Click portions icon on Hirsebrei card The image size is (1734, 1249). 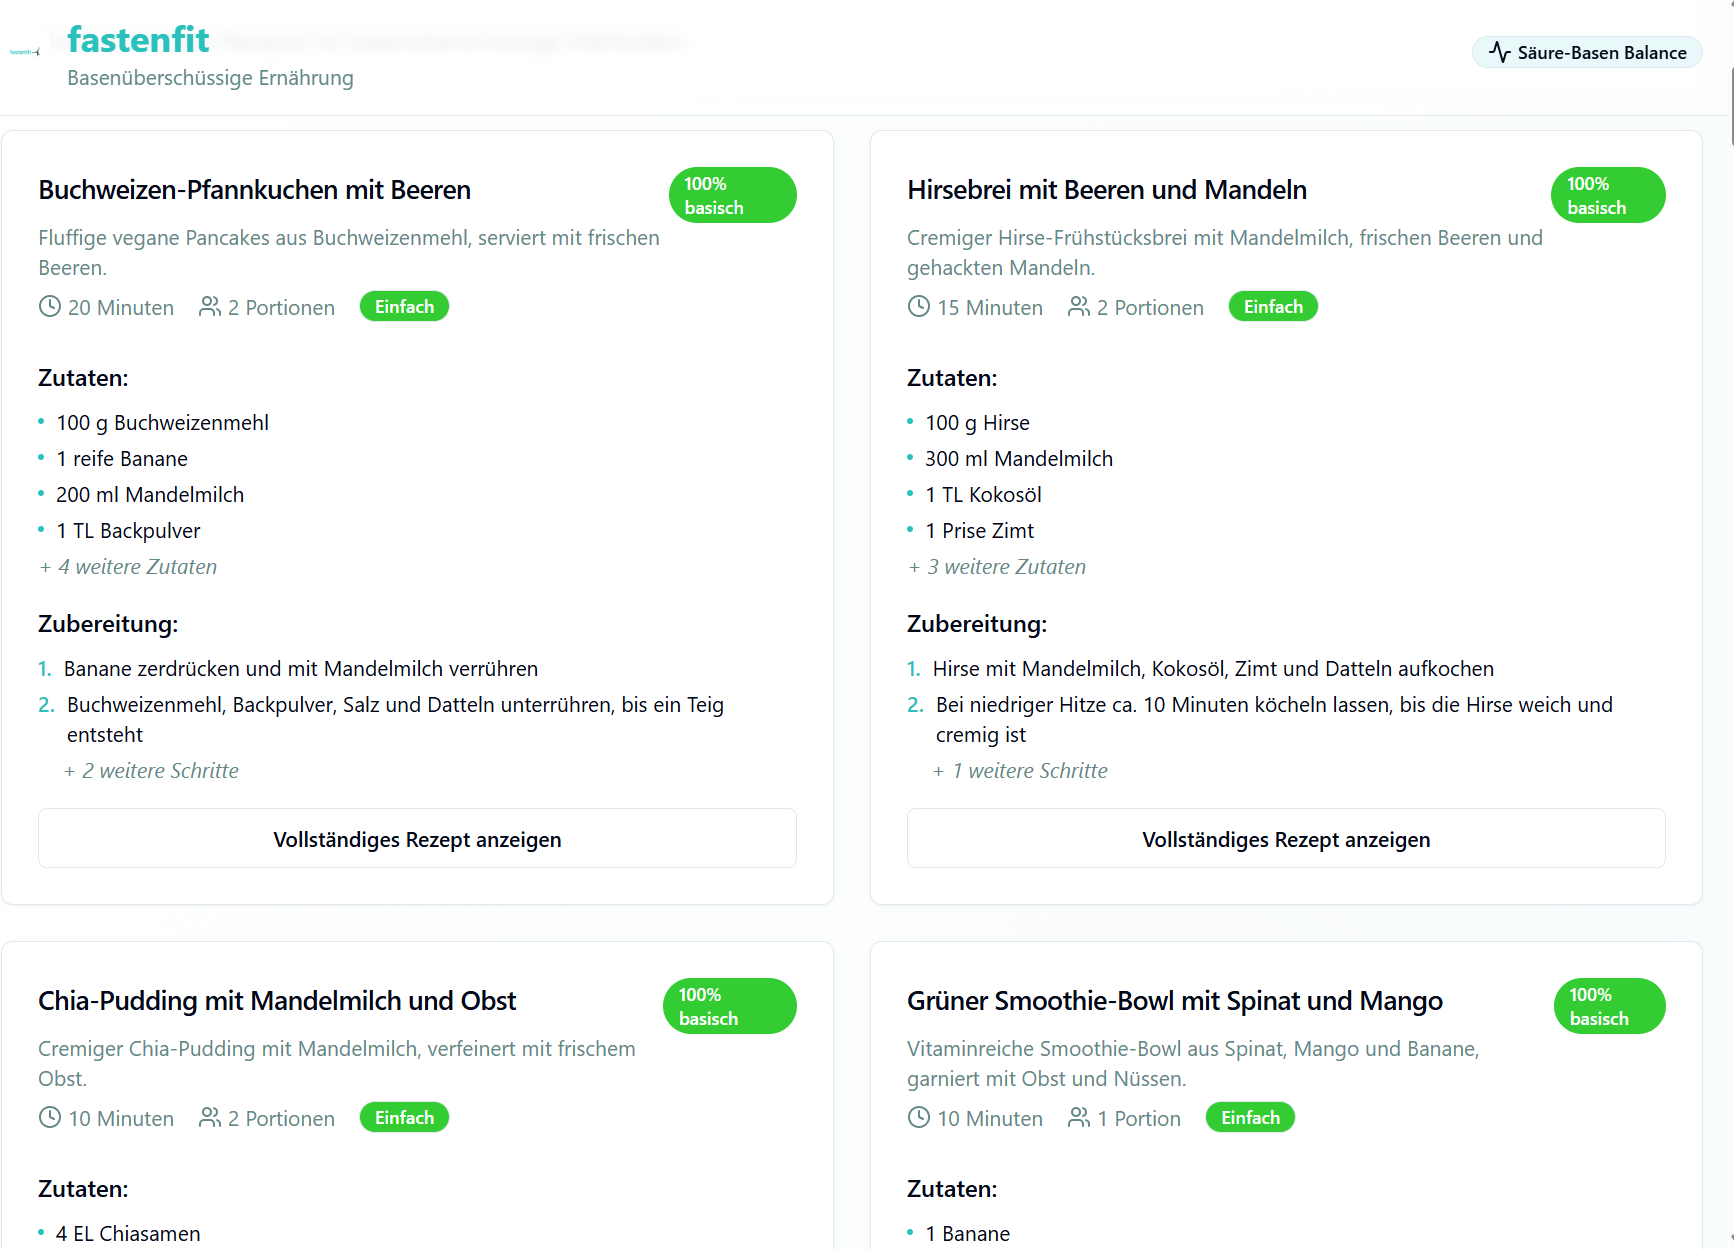click(x=1079, y=306)
